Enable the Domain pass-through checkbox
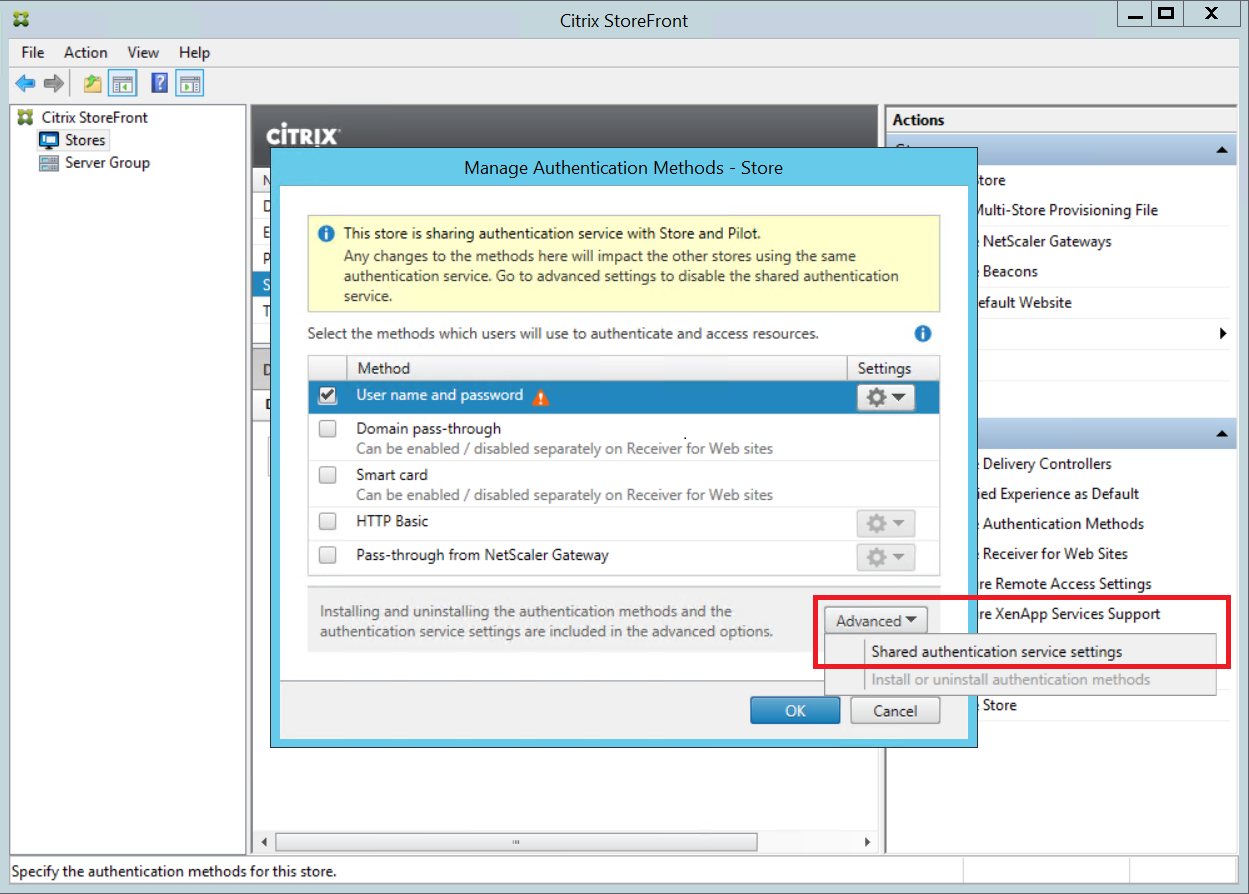Image resolution: width=1249 pixels, height=894 pixels. coord(327,429)
